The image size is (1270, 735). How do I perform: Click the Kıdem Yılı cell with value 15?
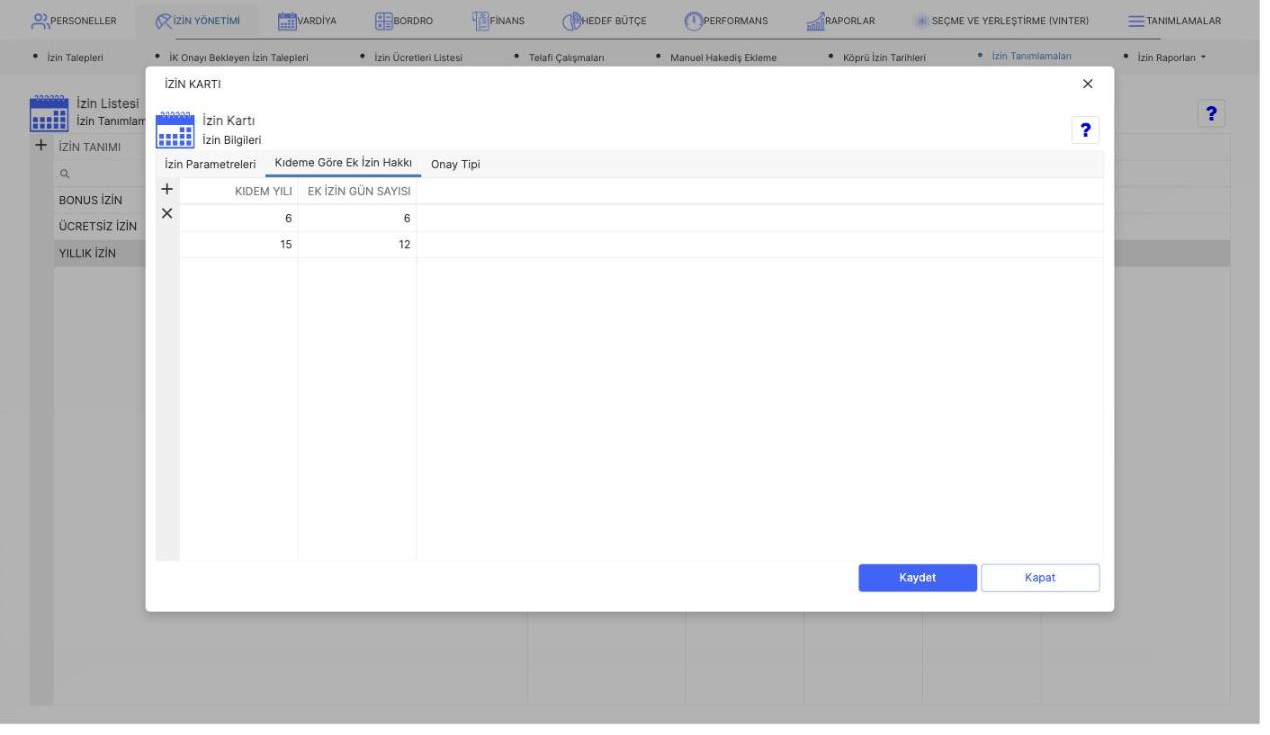pyautogui.click(x=239, y=244)
